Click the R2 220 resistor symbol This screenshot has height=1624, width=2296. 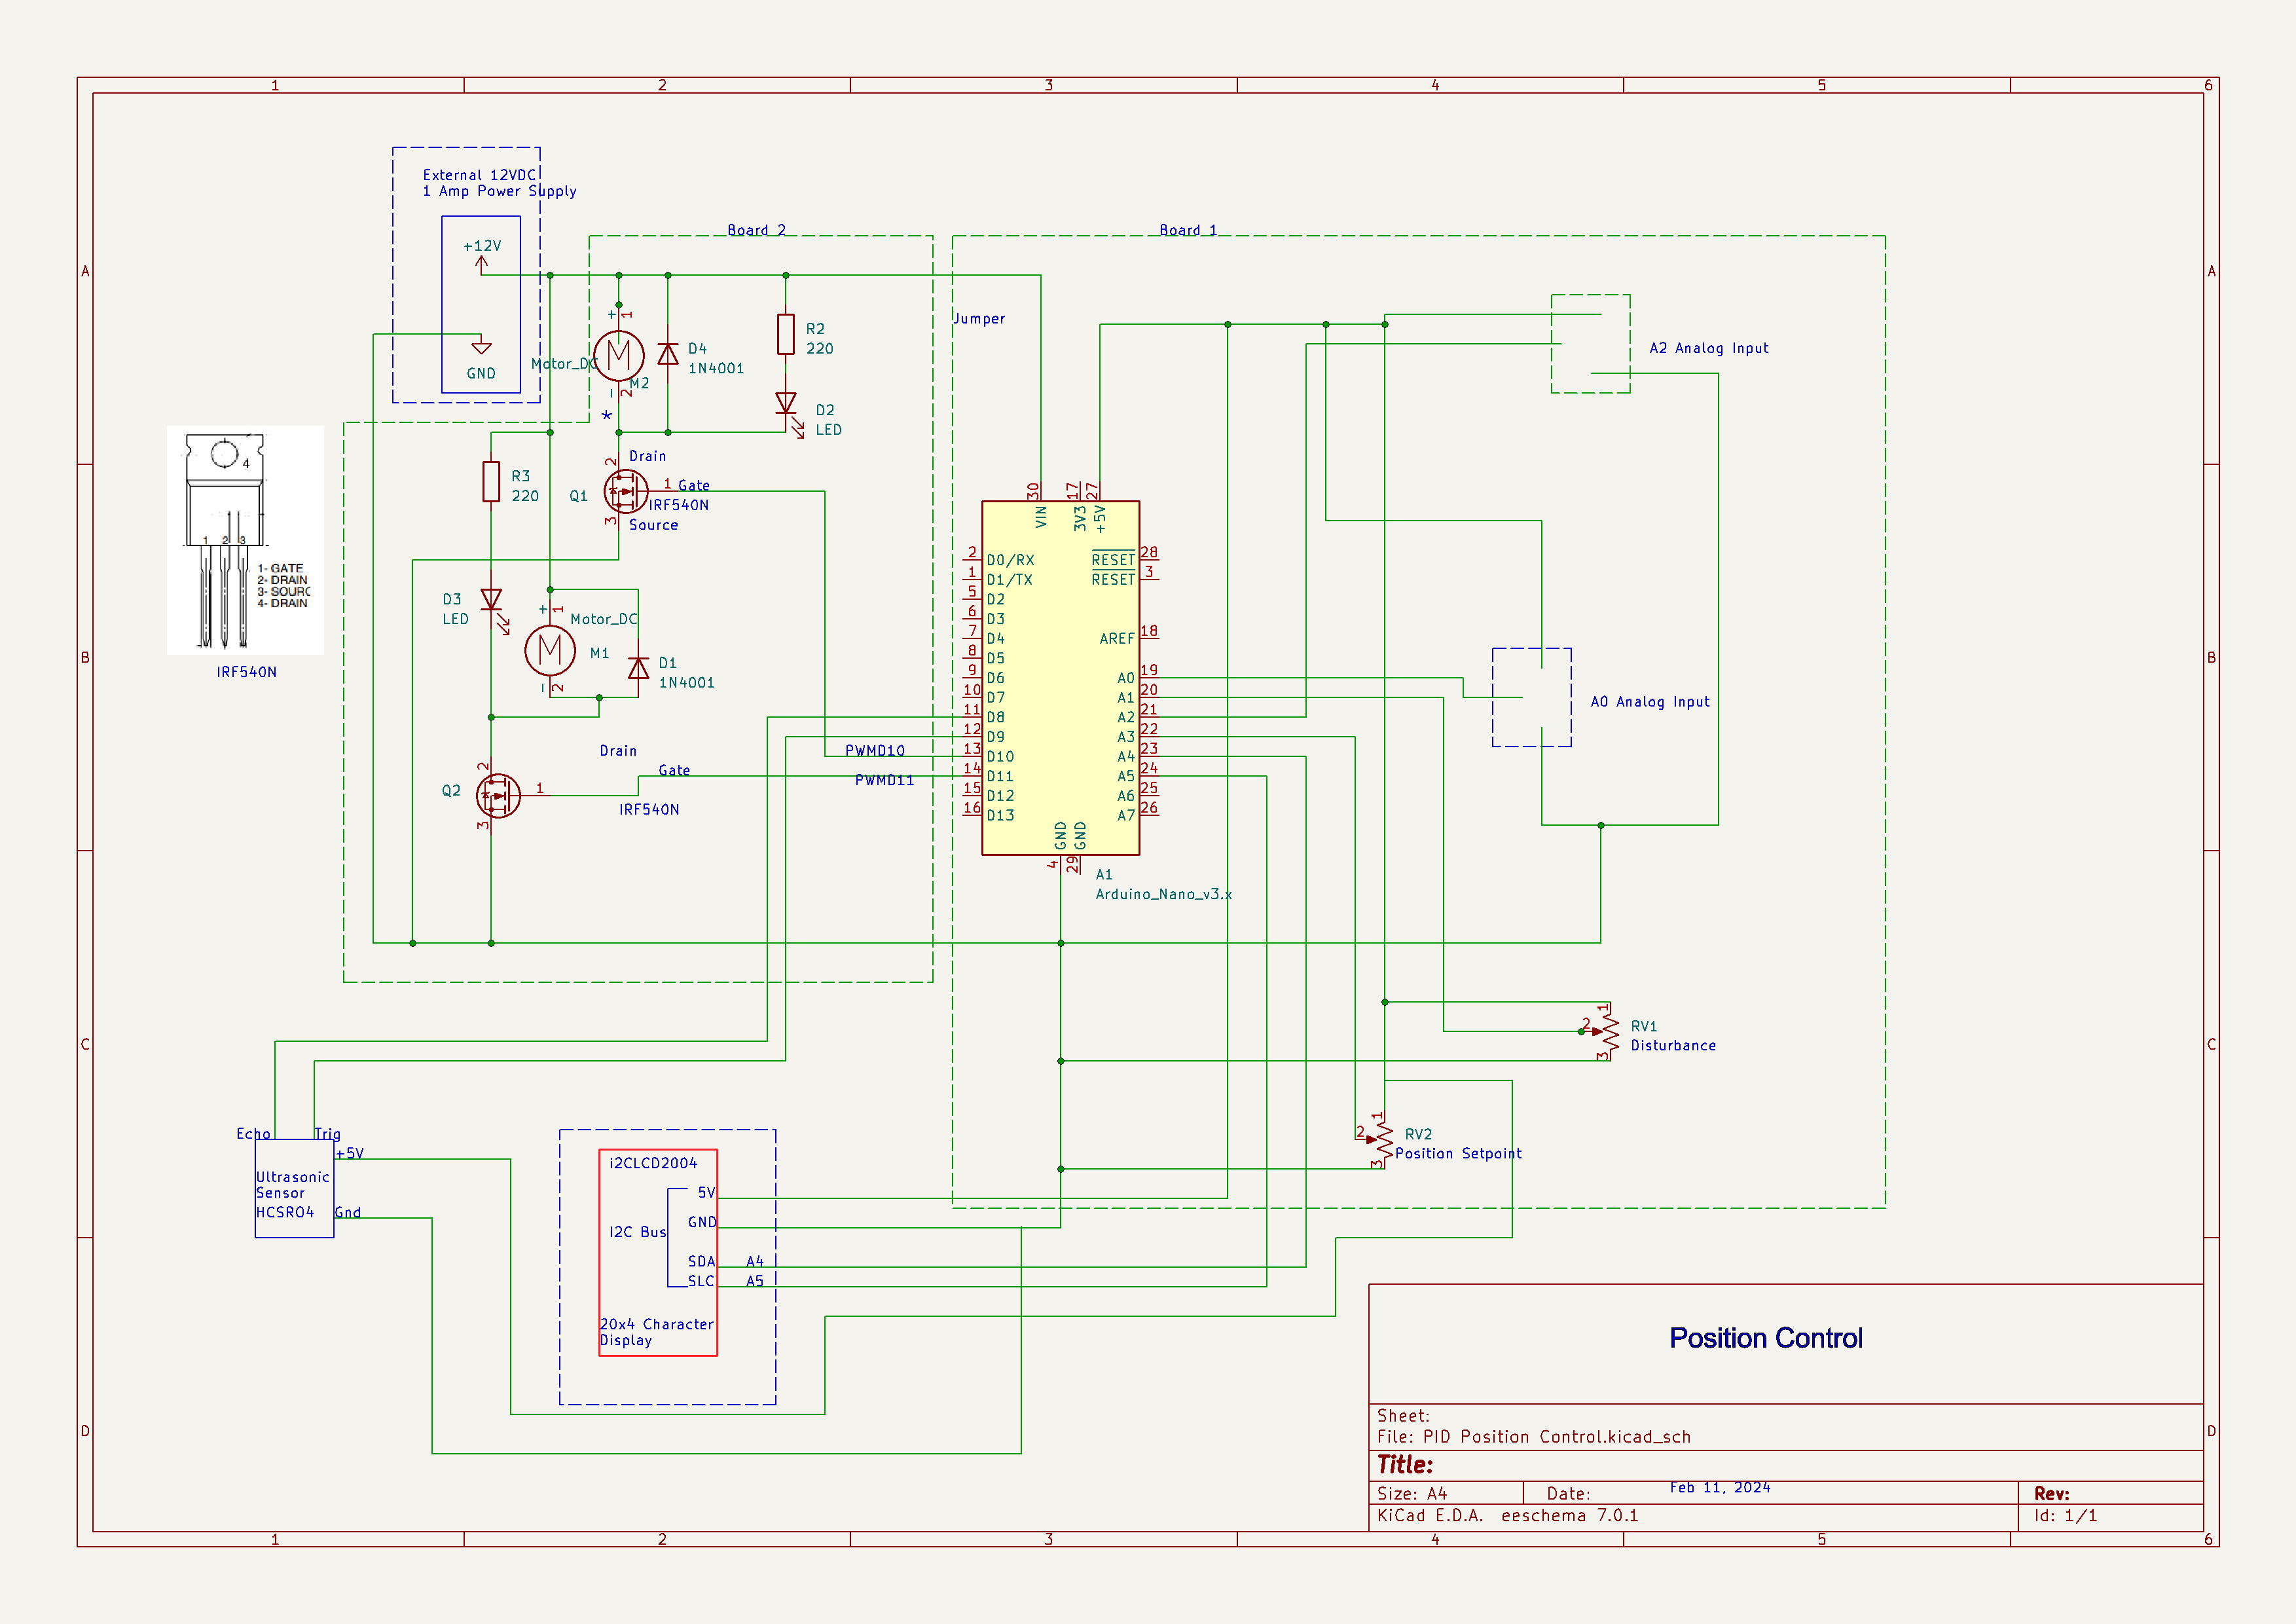pyautogui.click(x=786, y=334)
